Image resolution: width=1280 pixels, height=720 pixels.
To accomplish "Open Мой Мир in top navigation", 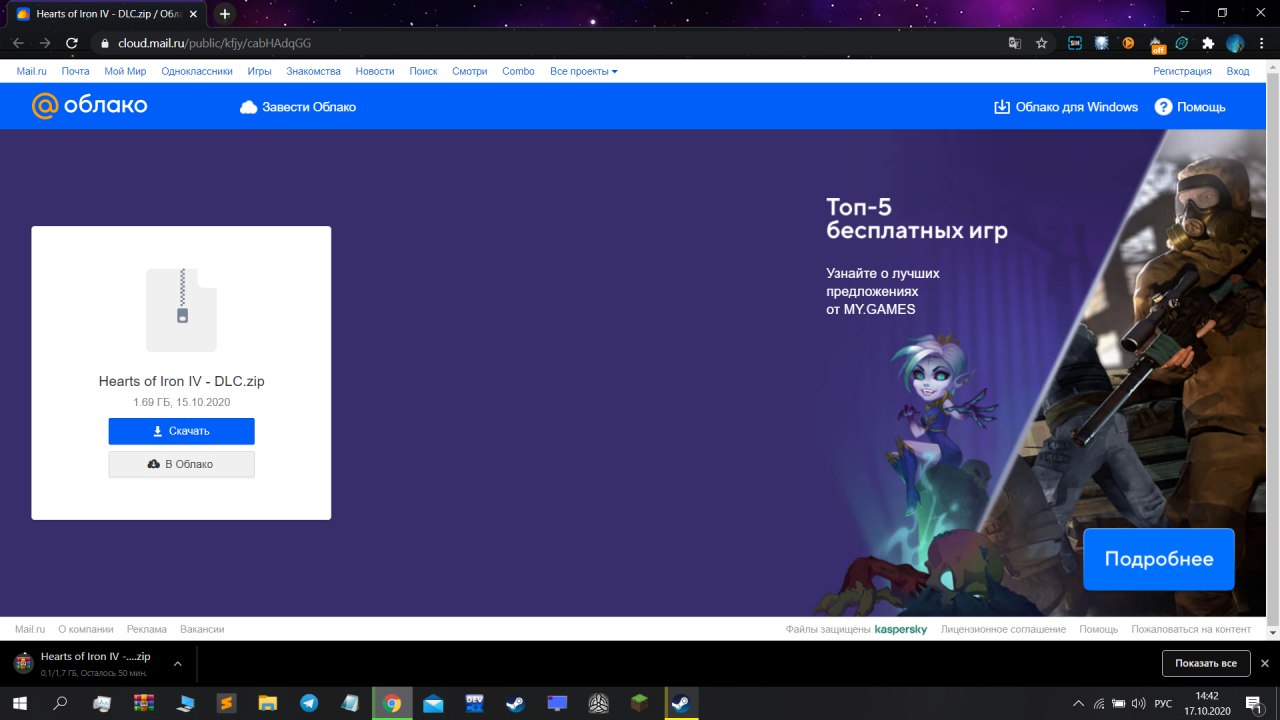I will 125,71.
